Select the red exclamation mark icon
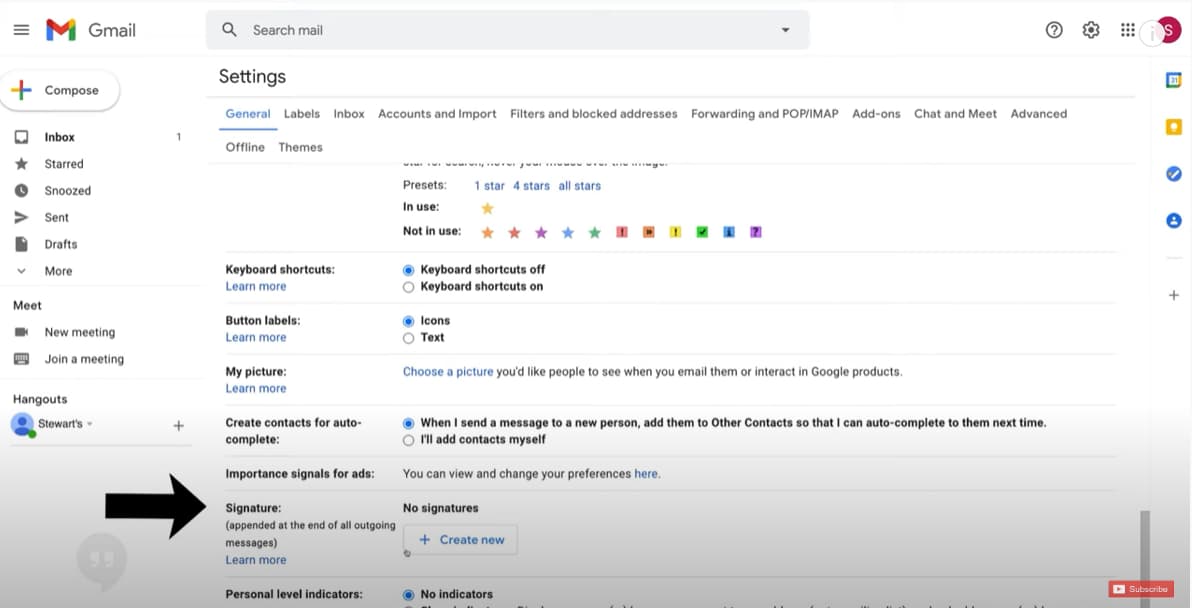The image size is (1192, 608). (622, 232)
